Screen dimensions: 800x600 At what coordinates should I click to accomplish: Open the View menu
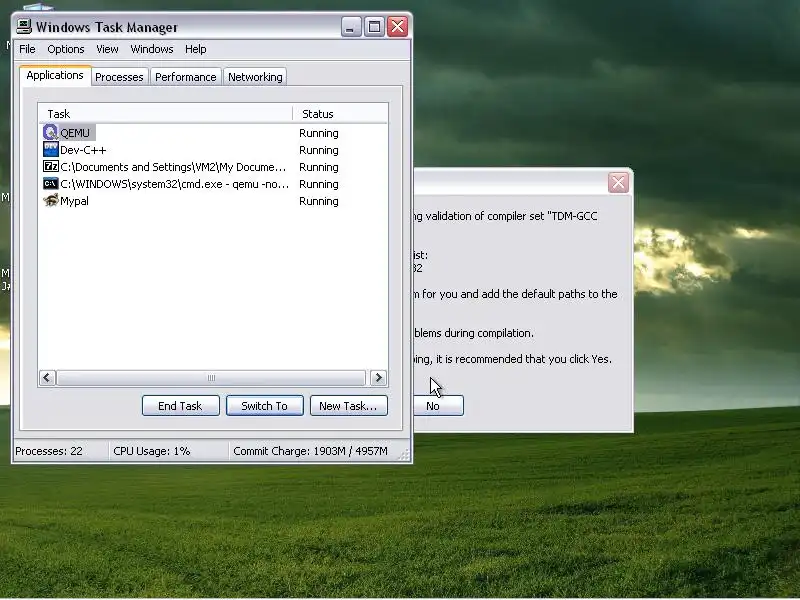(x=107, y=49)
